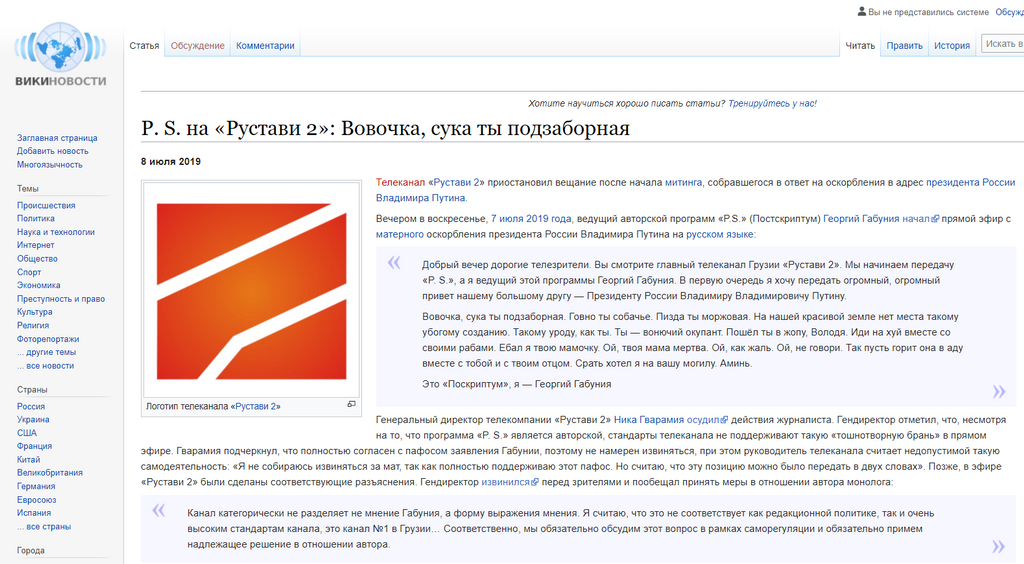
Task: Open the Георгий Габуния link
Action: pos(861,219)
